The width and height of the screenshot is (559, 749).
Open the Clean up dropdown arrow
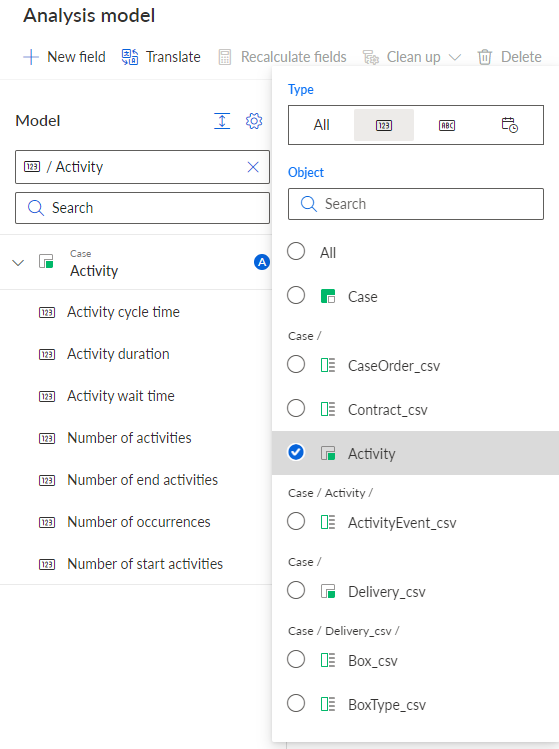[455, 57]
